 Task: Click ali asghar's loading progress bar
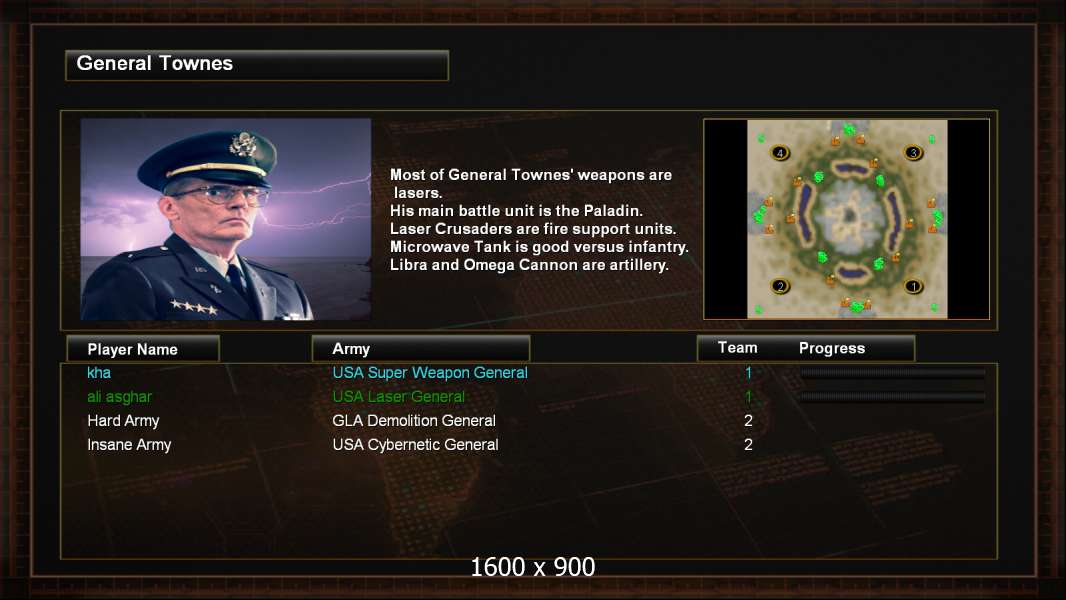point(893,397)
